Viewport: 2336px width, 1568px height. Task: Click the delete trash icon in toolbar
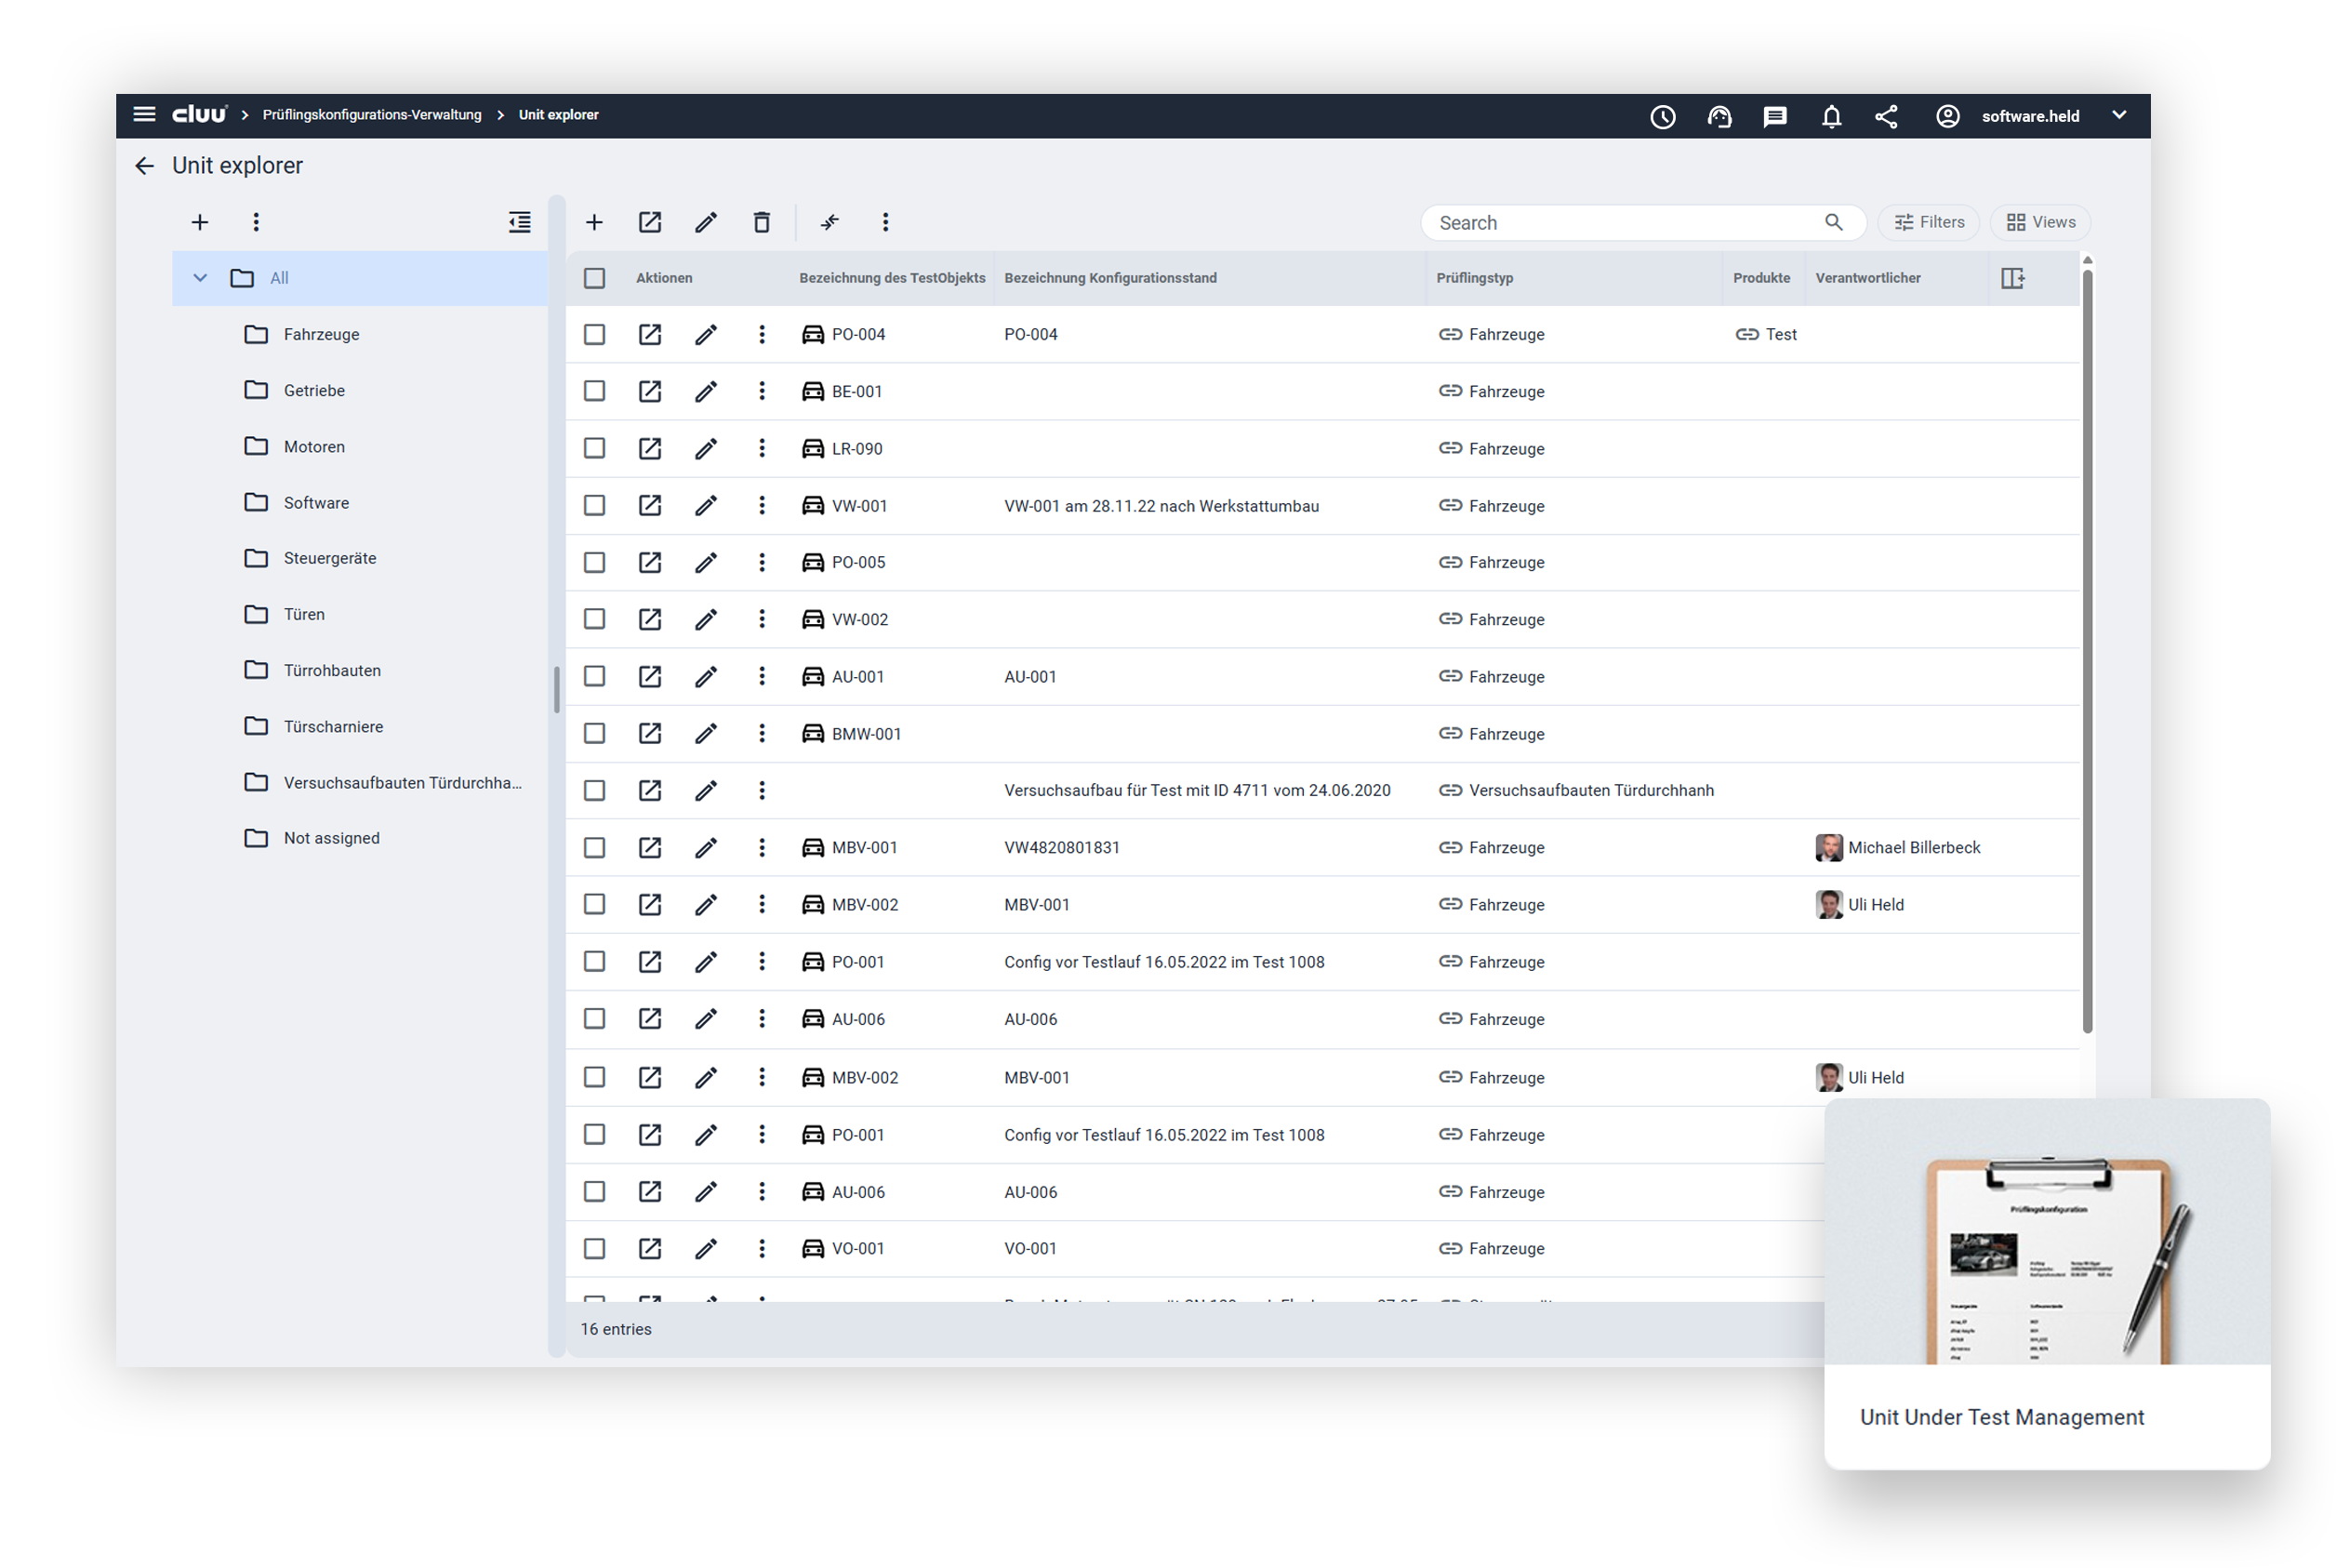click(761, 222)
